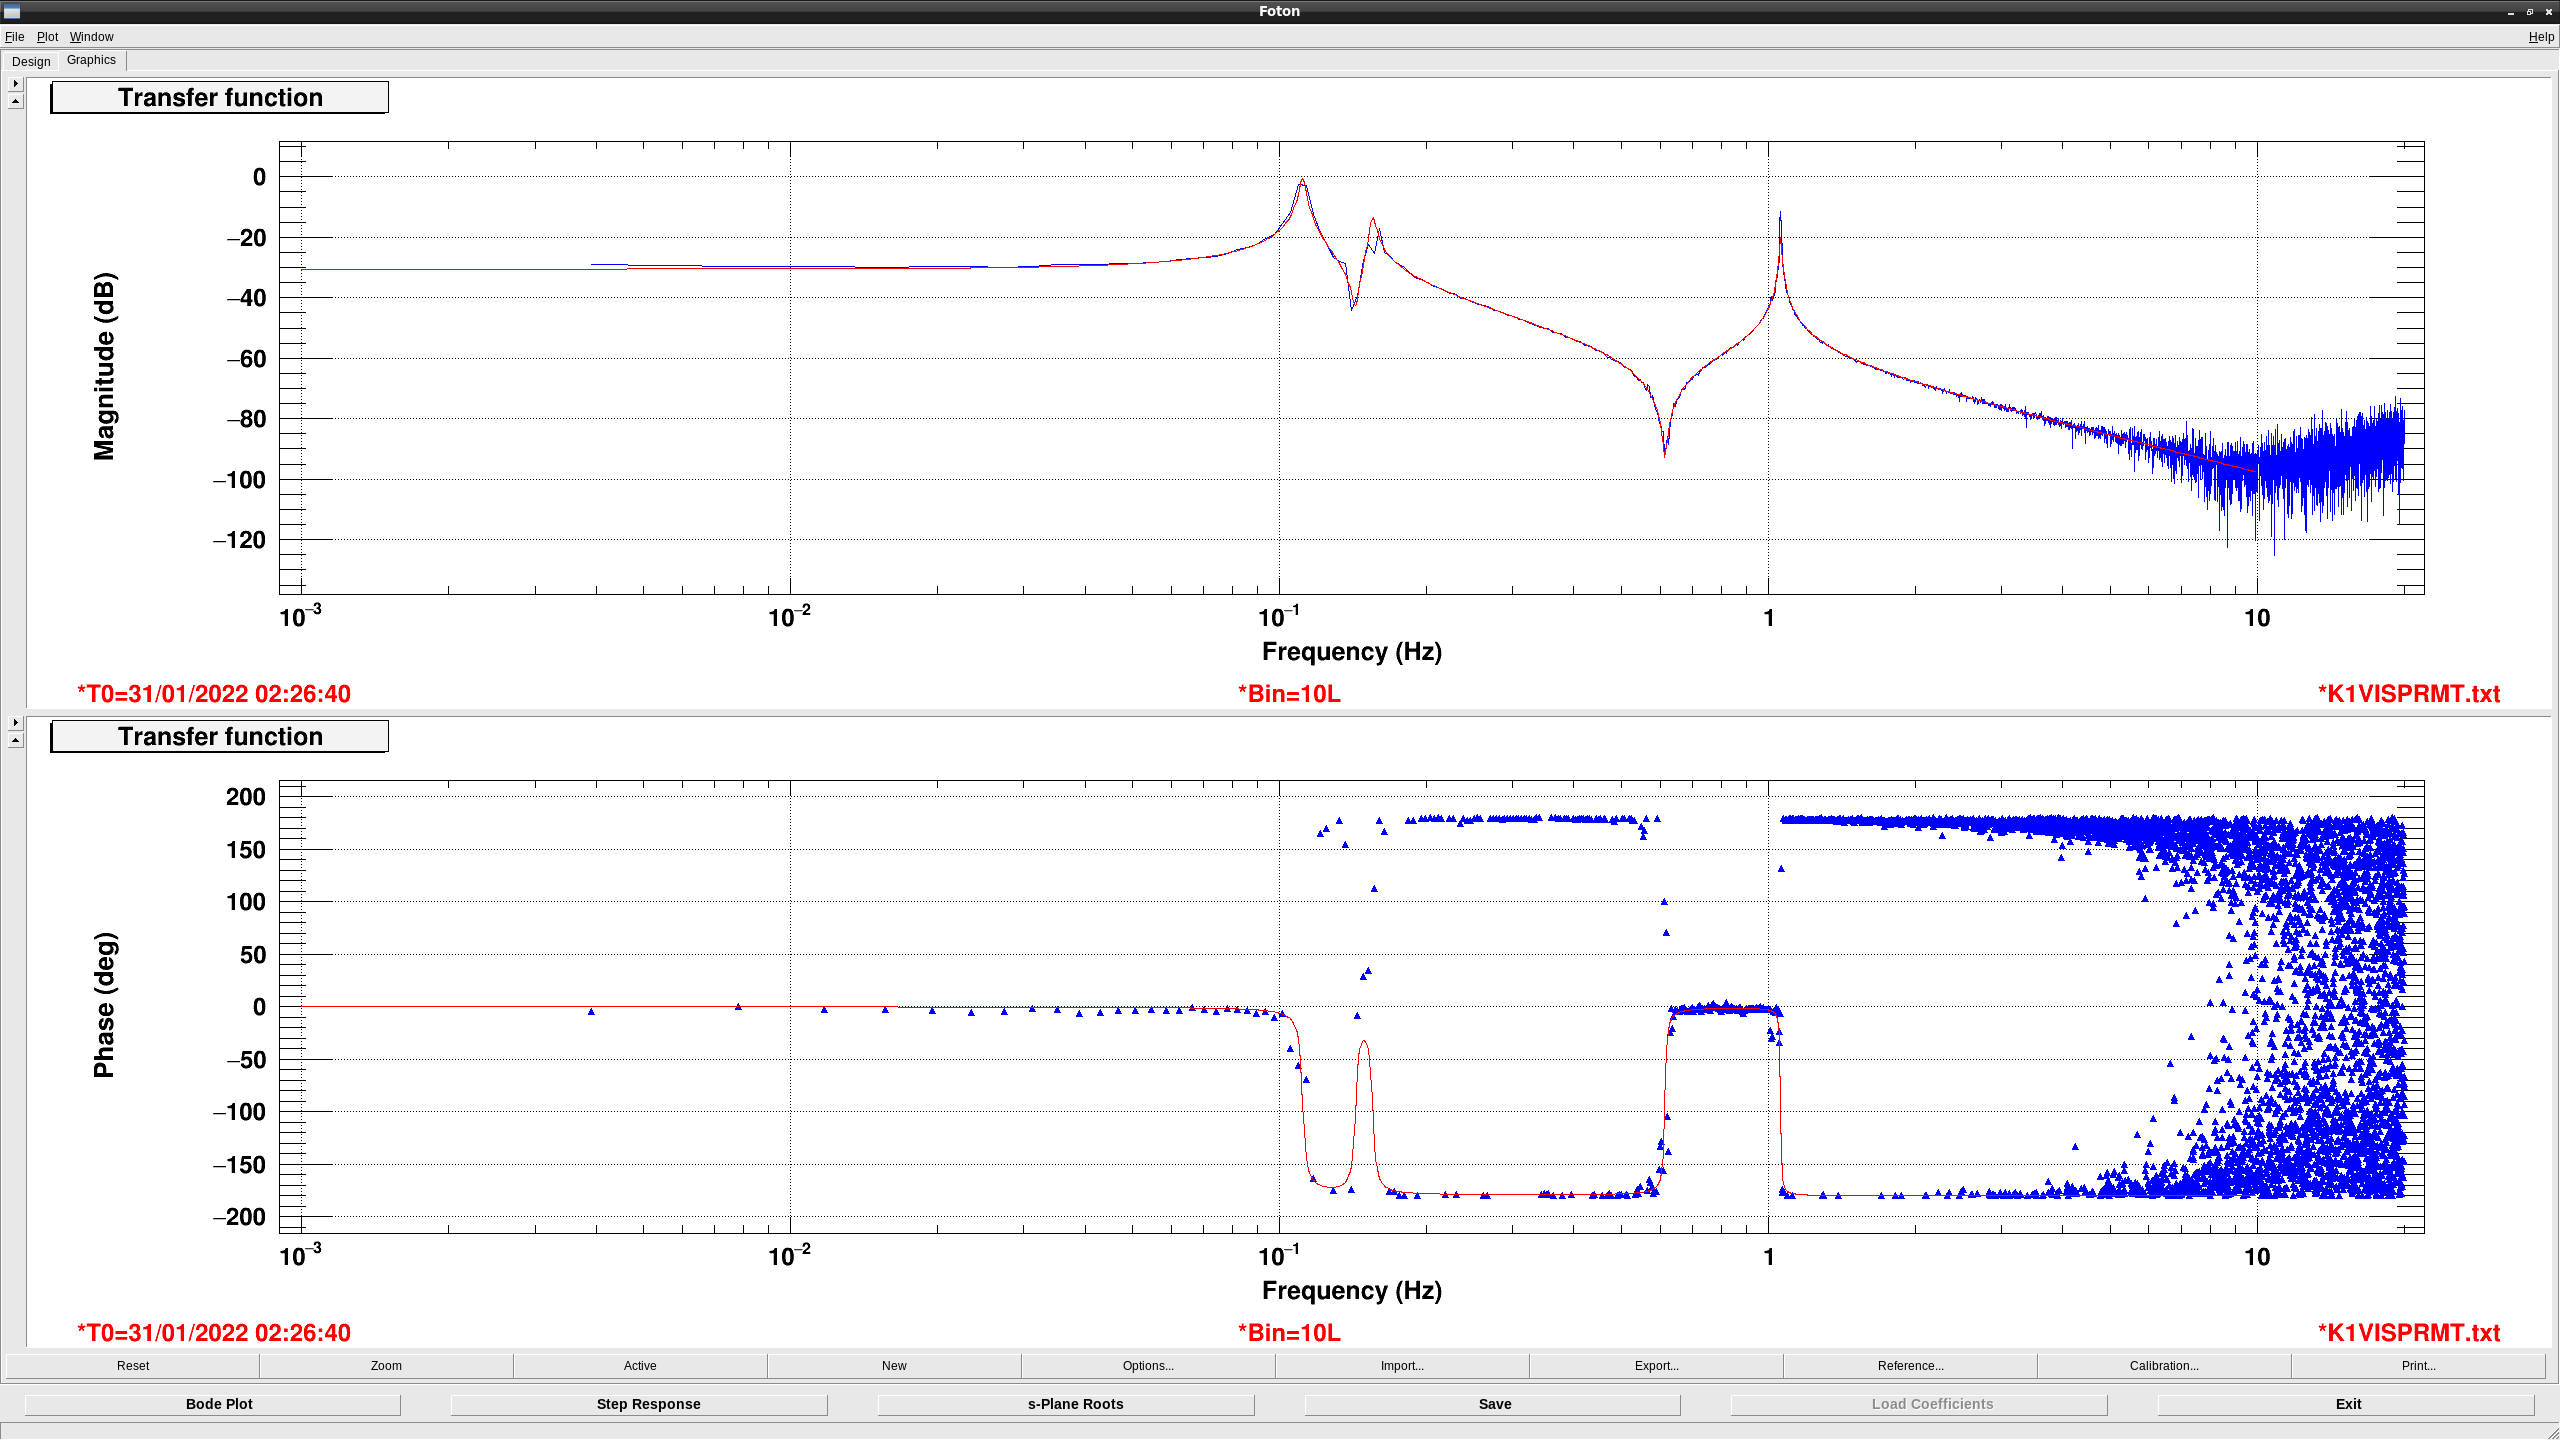
Task: Click the Foton title bar text
Action: (1279, 11)
